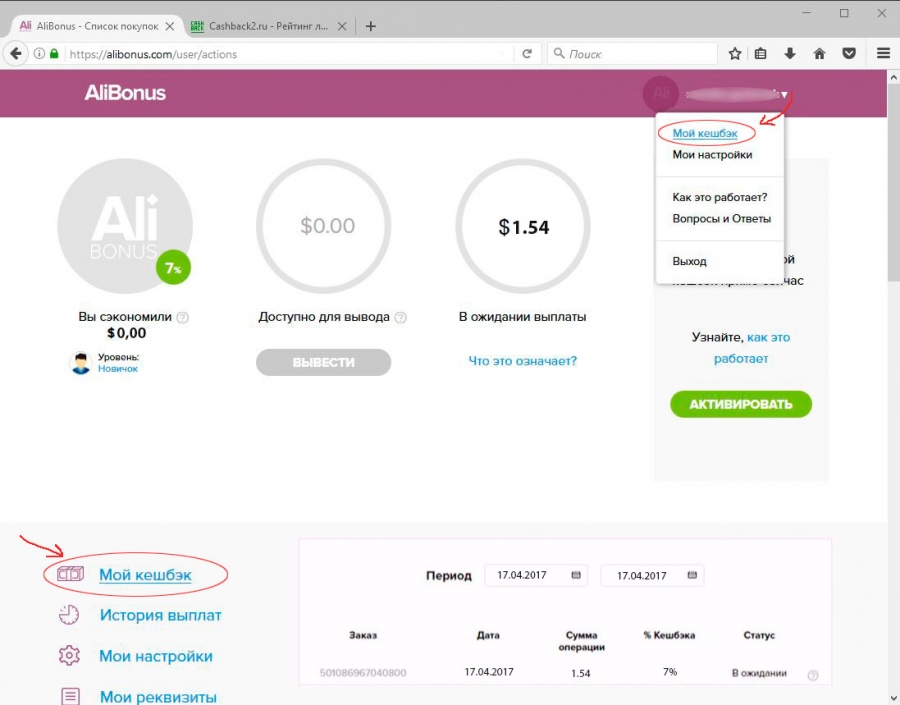
Task: Open a new tab with plus button
Action: [371, 26]
